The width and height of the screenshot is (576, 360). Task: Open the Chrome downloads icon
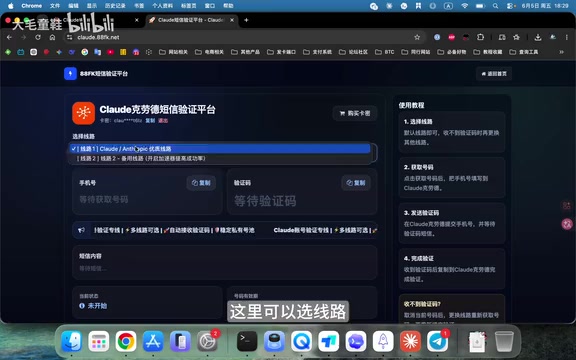[x=538, y=37]
